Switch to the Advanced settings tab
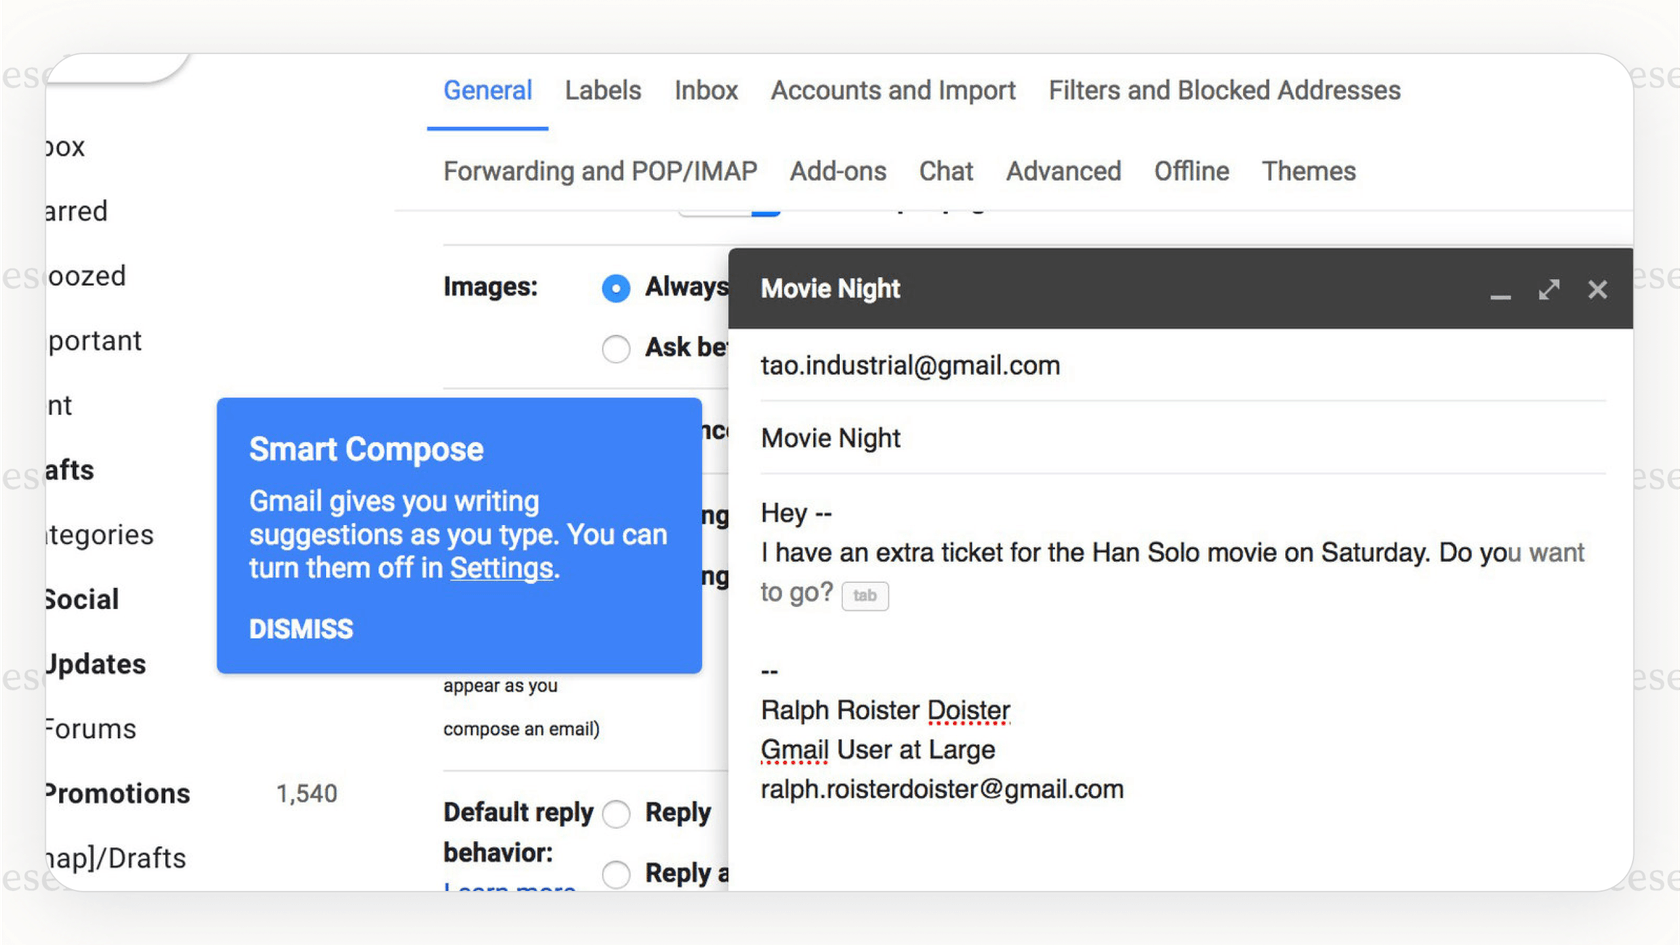 (x=1063, y=172)
